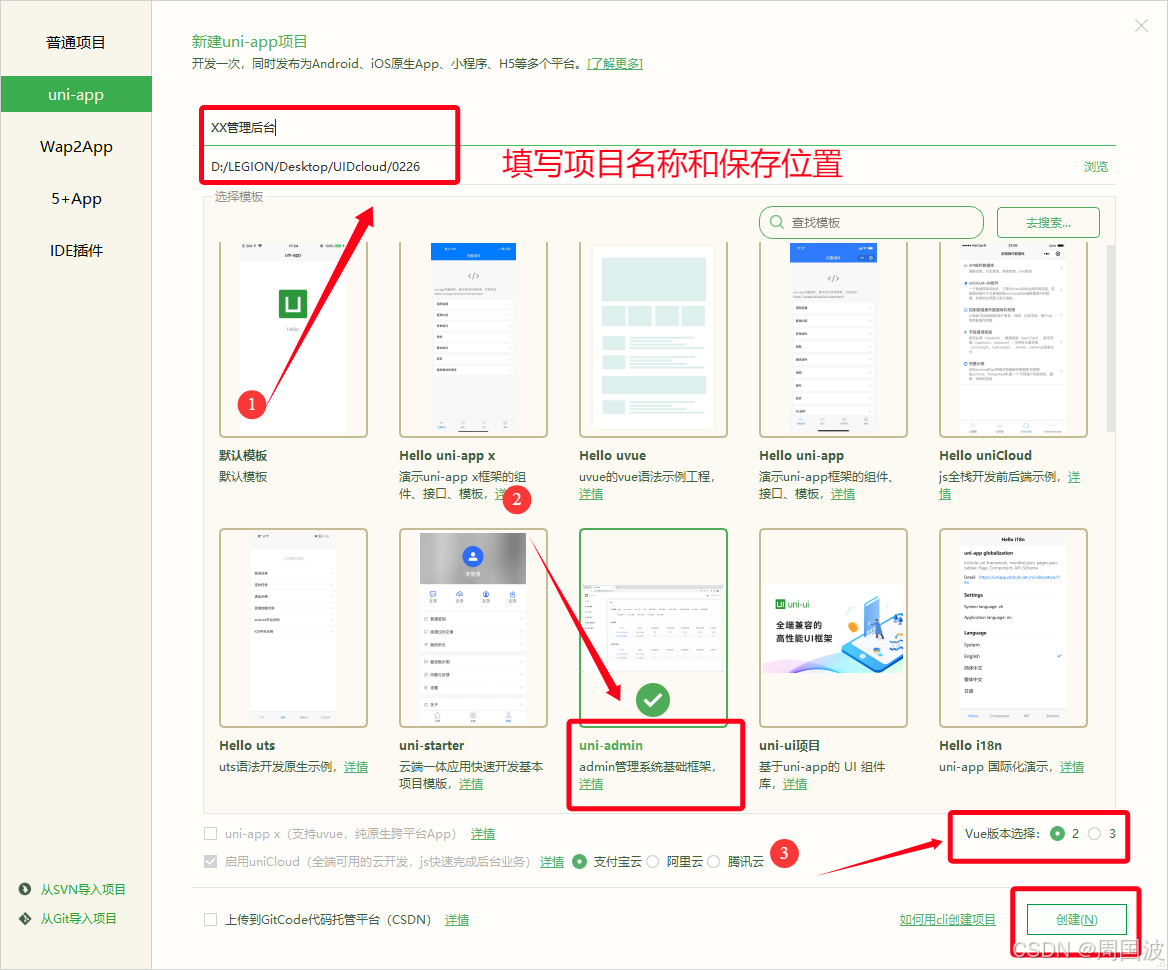
Task: Click the template list scrollbar
Action: click(1111, 339)
